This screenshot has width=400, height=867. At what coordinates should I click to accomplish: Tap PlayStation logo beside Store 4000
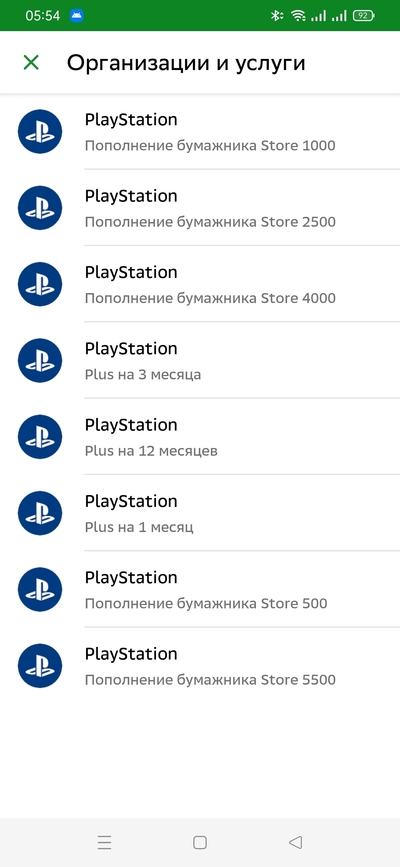[40, 284]
